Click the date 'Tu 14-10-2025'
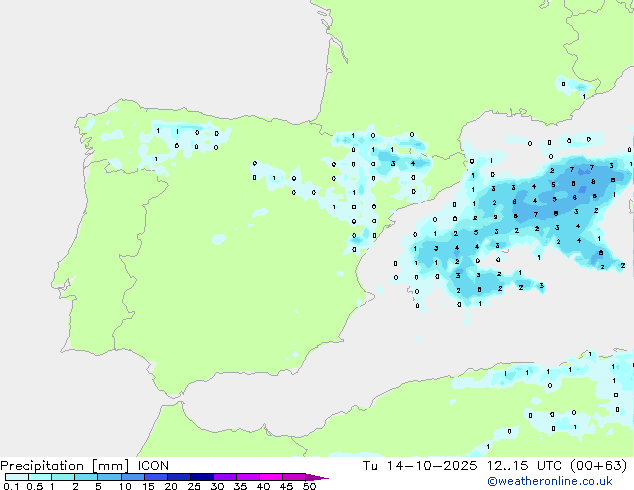The image size is (634, 490). tap(420, 466)
